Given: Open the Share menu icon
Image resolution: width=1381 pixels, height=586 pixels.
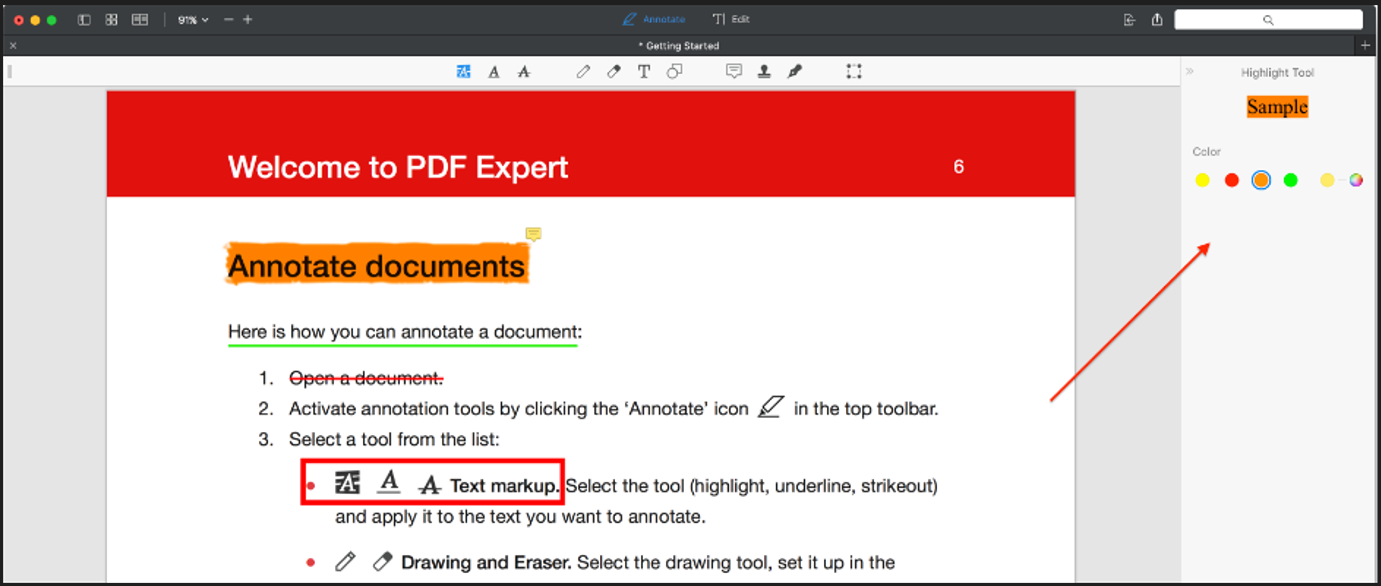Looking at the screenshot, I should (x=1157, y=20).
